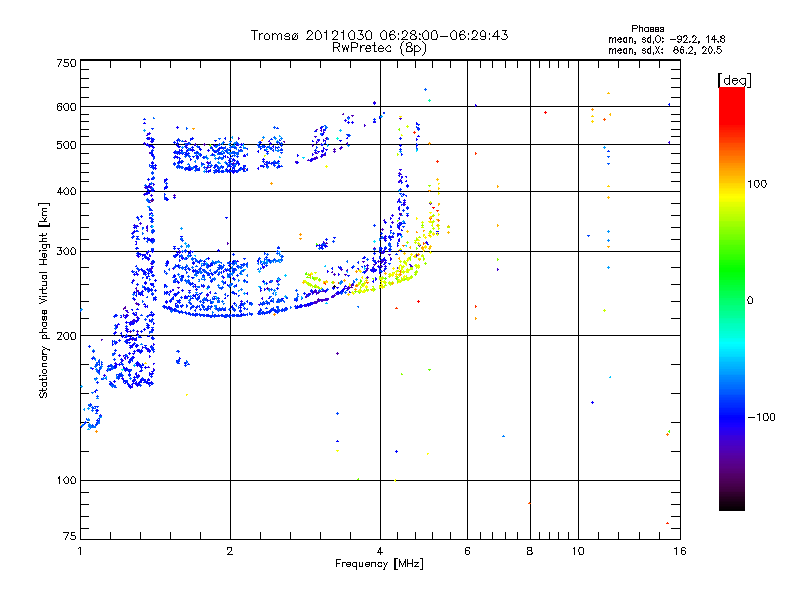This screenshot has height=600, width=800.
Task: Click the x-axis label '8'
Action: pyautogui.click(x=530, y=551)
